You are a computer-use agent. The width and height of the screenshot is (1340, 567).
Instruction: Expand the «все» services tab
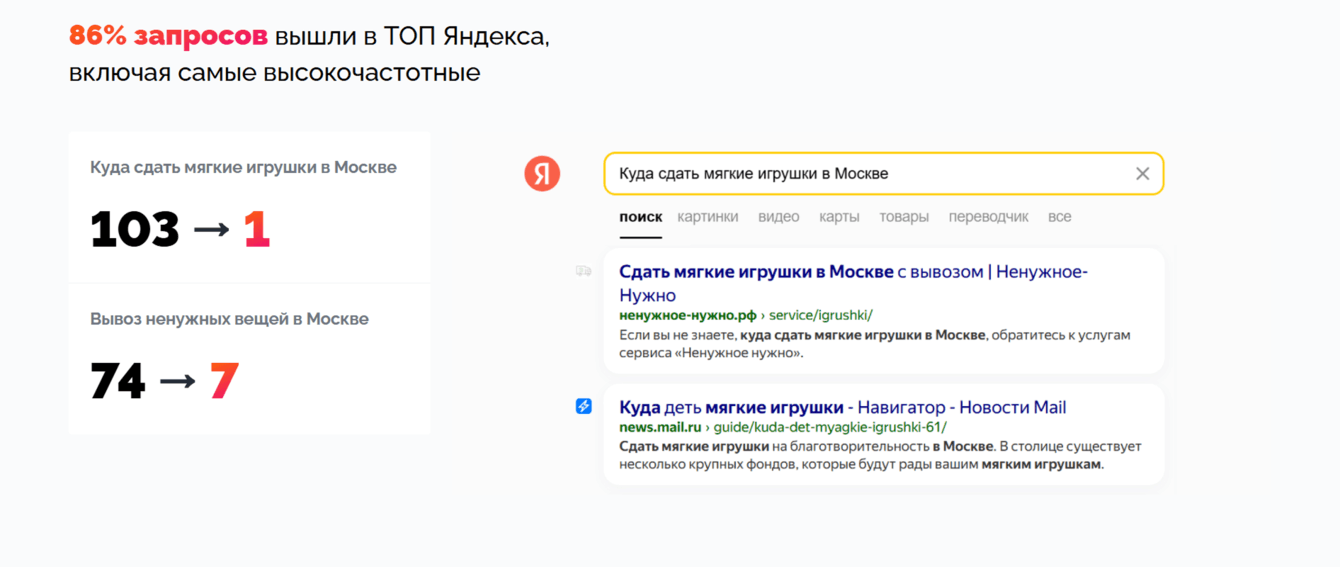click(1059, 217)
